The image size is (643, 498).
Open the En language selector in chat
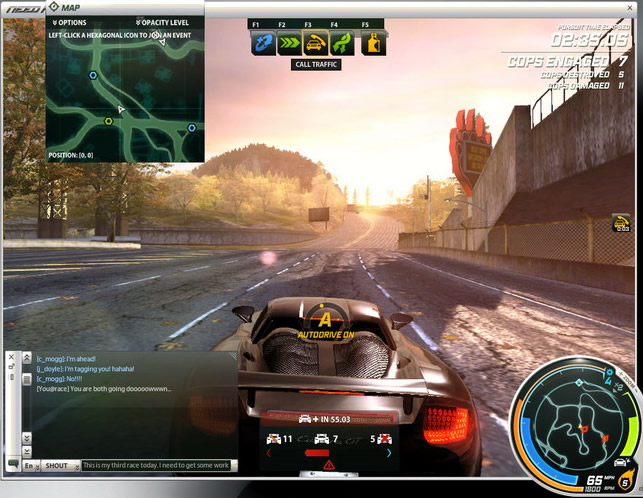point(30,465)
